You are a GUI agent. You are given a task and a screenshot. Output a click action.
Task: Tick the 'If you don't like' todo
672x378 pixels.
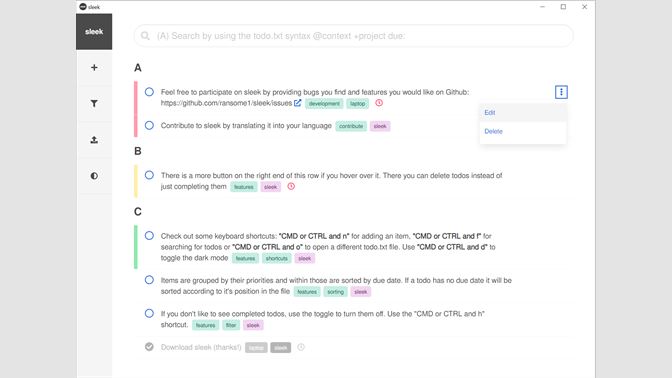click(149, 313)
